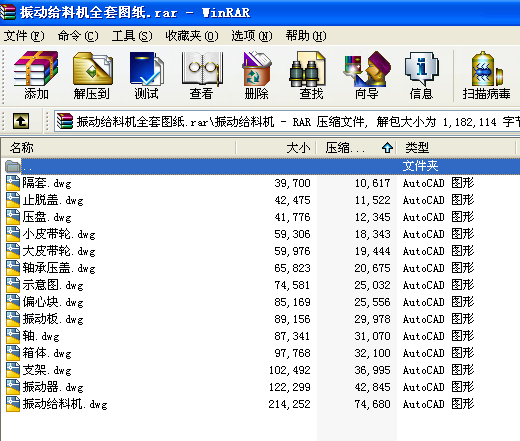The width and height of the screenshot is (520, 441).
Task: Sort by 类型 column header
Action: pyautogui.click(x=456, y=148)
